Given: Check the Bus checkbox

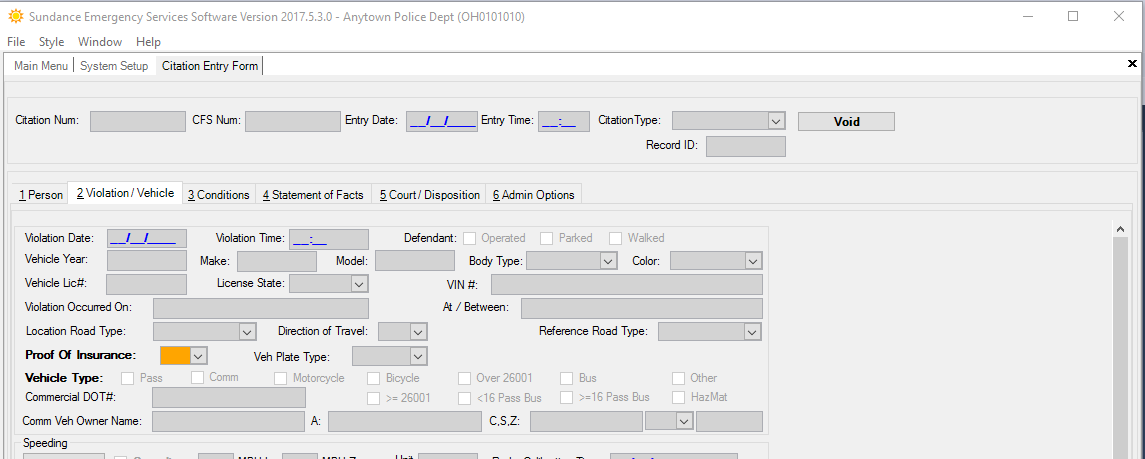Looking at the screenshot, I should tap(567, 378).
